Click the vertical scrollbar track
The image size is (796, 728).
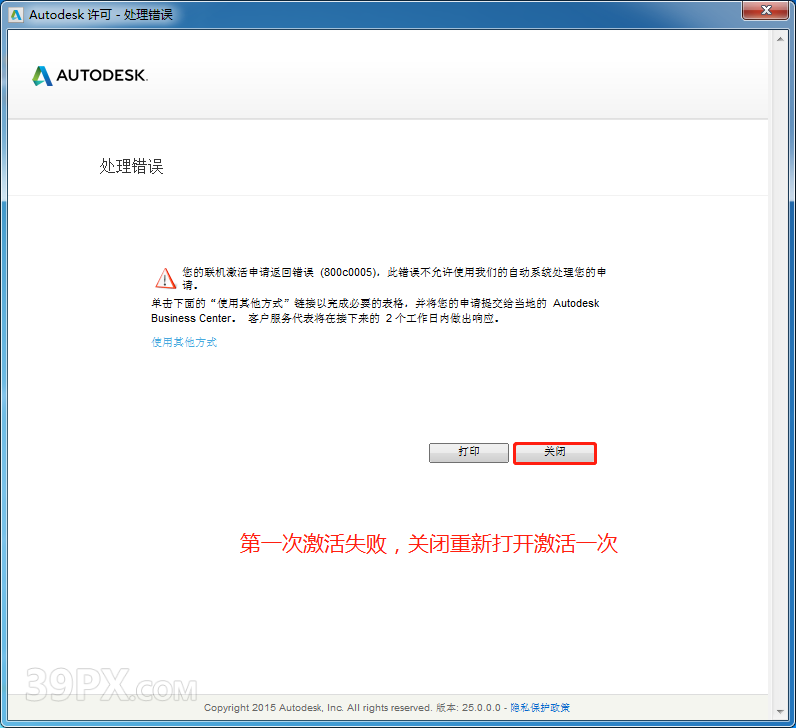click(x=778, y=400)
